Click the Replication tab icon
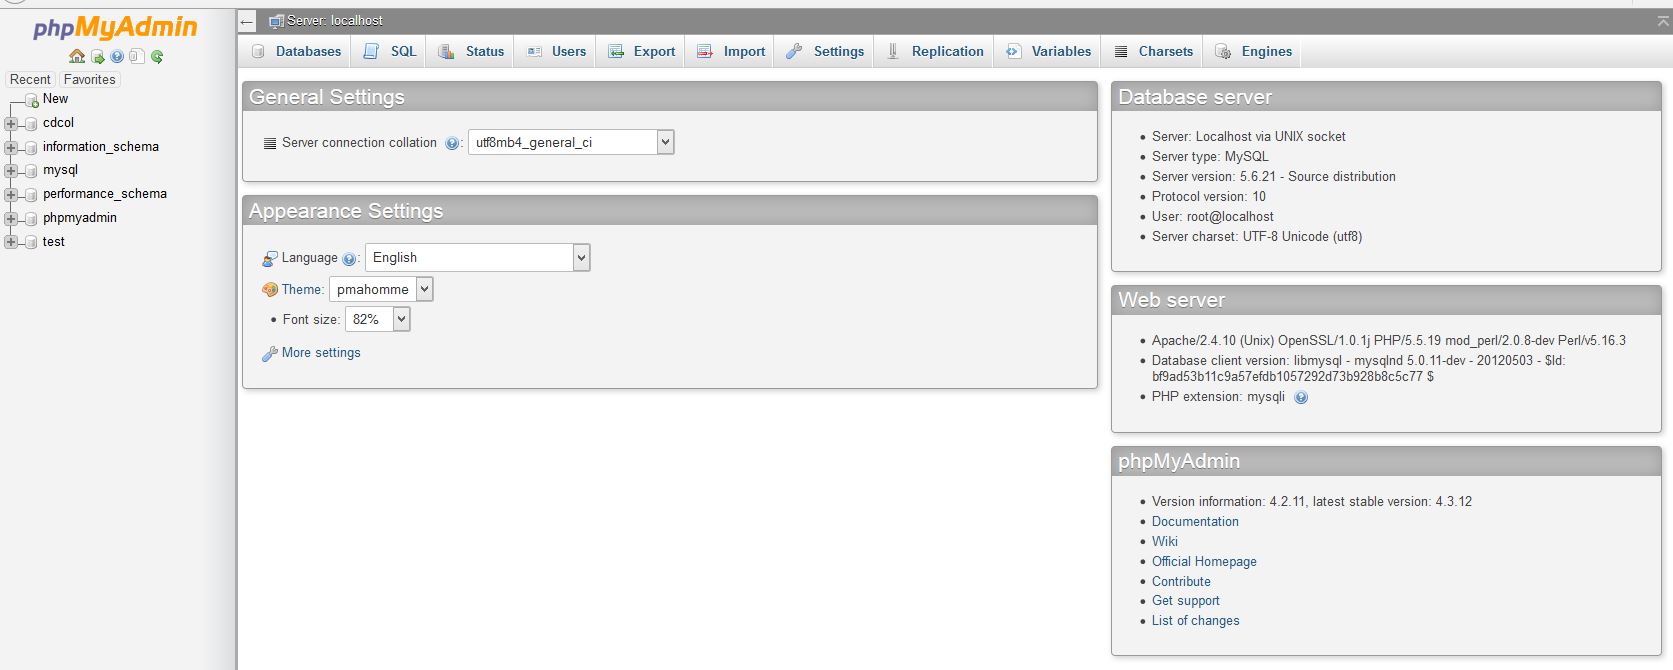 (893, 51)
